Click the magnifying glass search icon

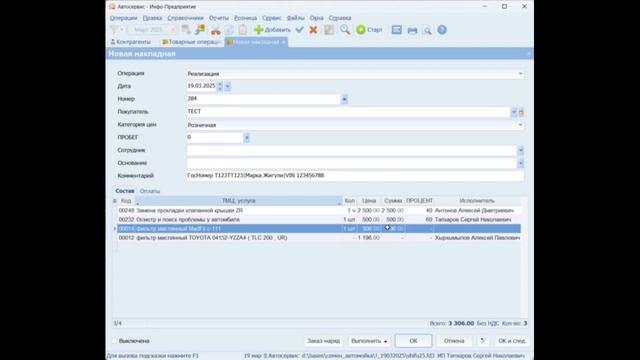pos(345,30)
